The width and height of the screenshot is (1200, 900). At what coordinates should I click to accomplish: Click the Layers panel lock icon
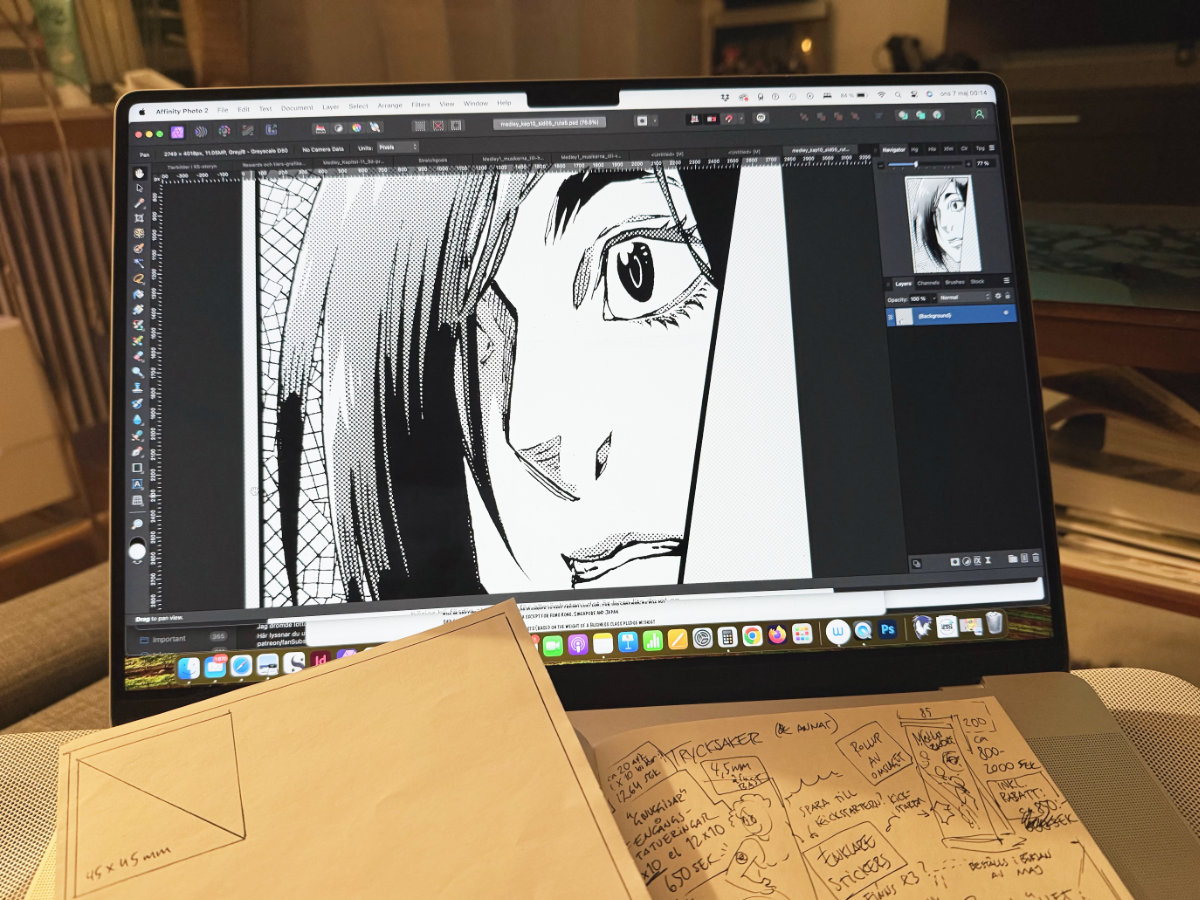tap(1007, 296)
